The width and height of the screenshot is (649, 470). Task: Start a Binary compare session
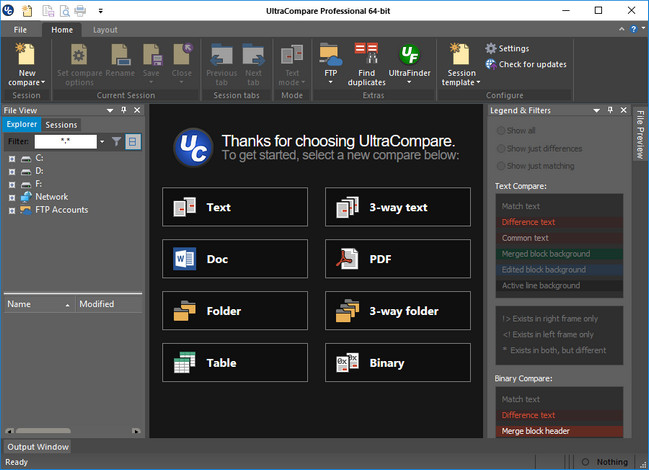397,363
